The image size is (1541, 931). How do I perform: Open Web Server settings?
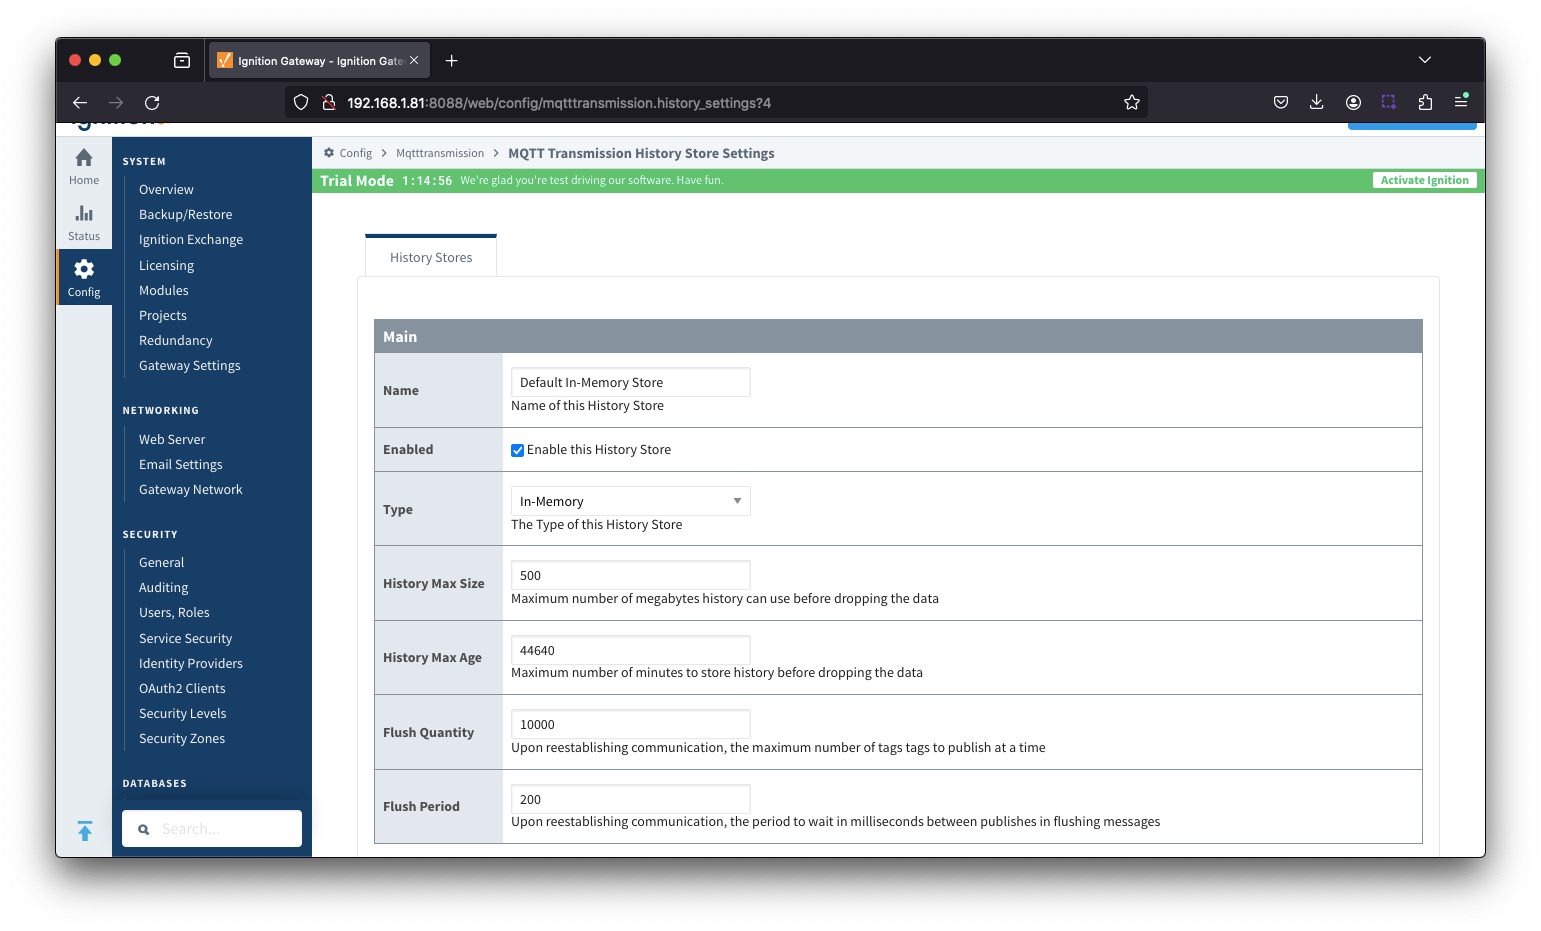(x=172, y=439)
